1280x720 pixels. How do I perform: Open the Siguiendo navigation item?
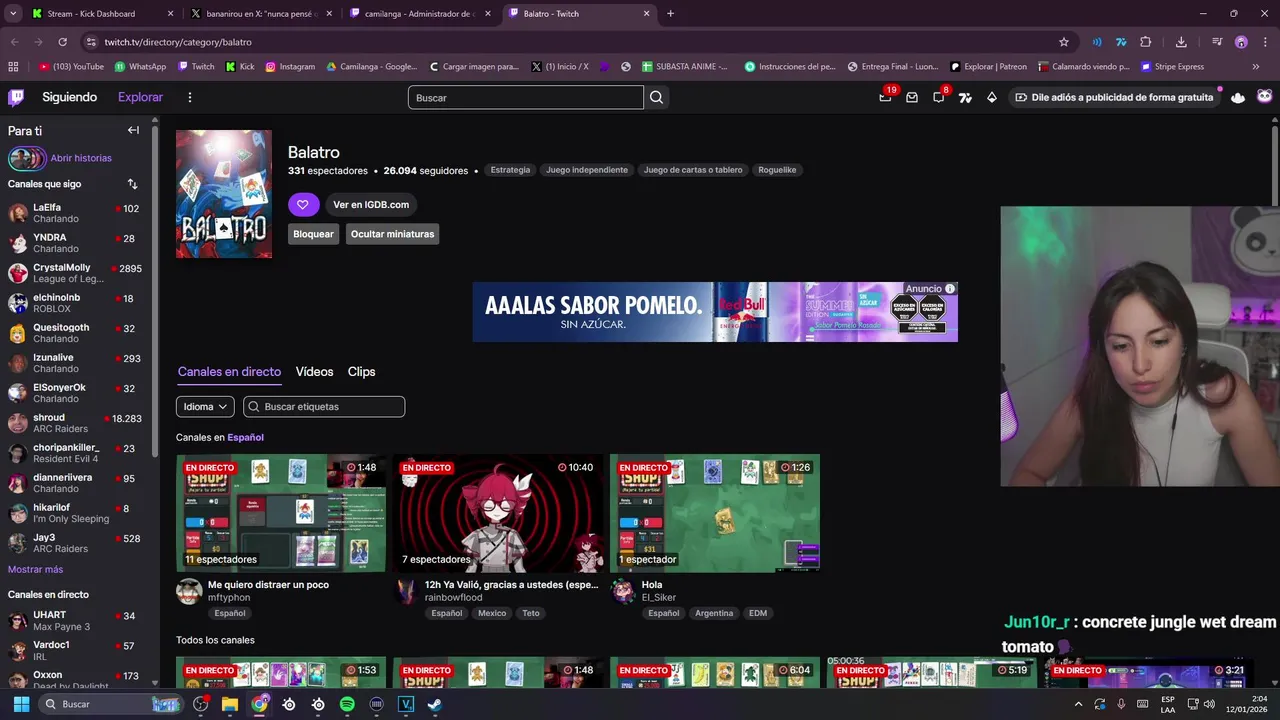(x=69, y=97)
